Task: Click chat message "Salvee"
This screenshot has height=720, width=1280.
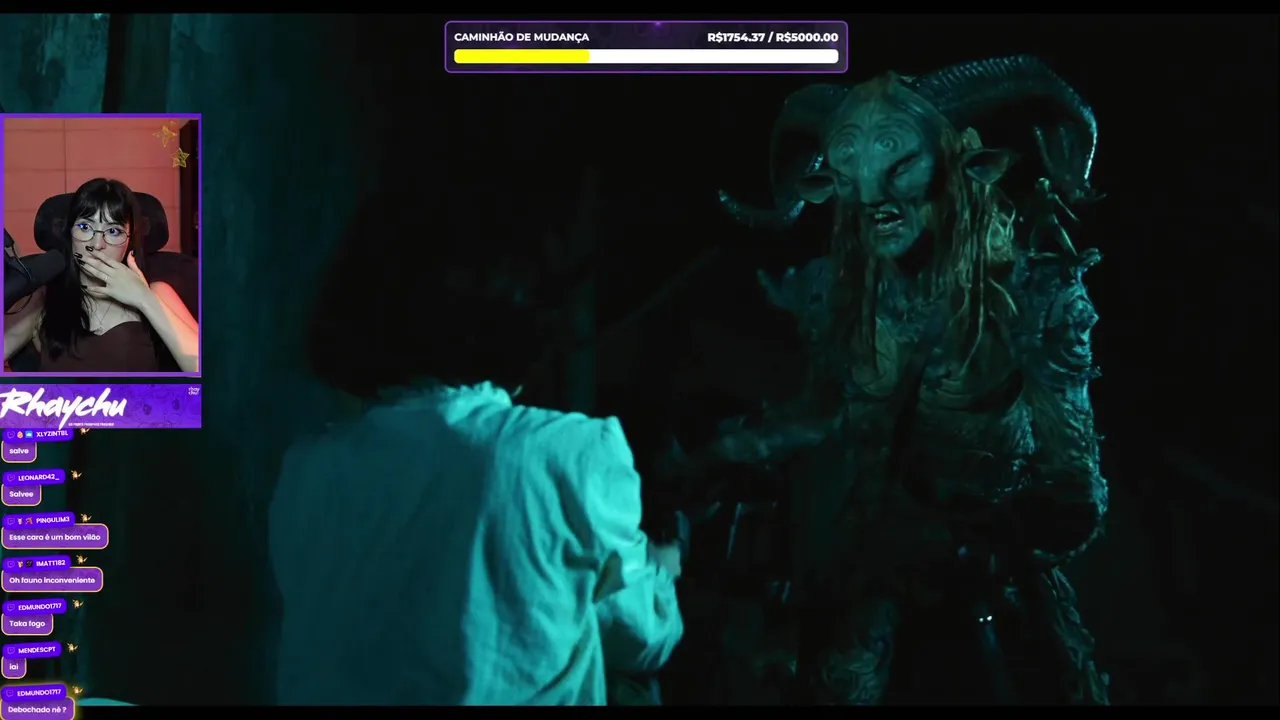Action: (21, 494)
